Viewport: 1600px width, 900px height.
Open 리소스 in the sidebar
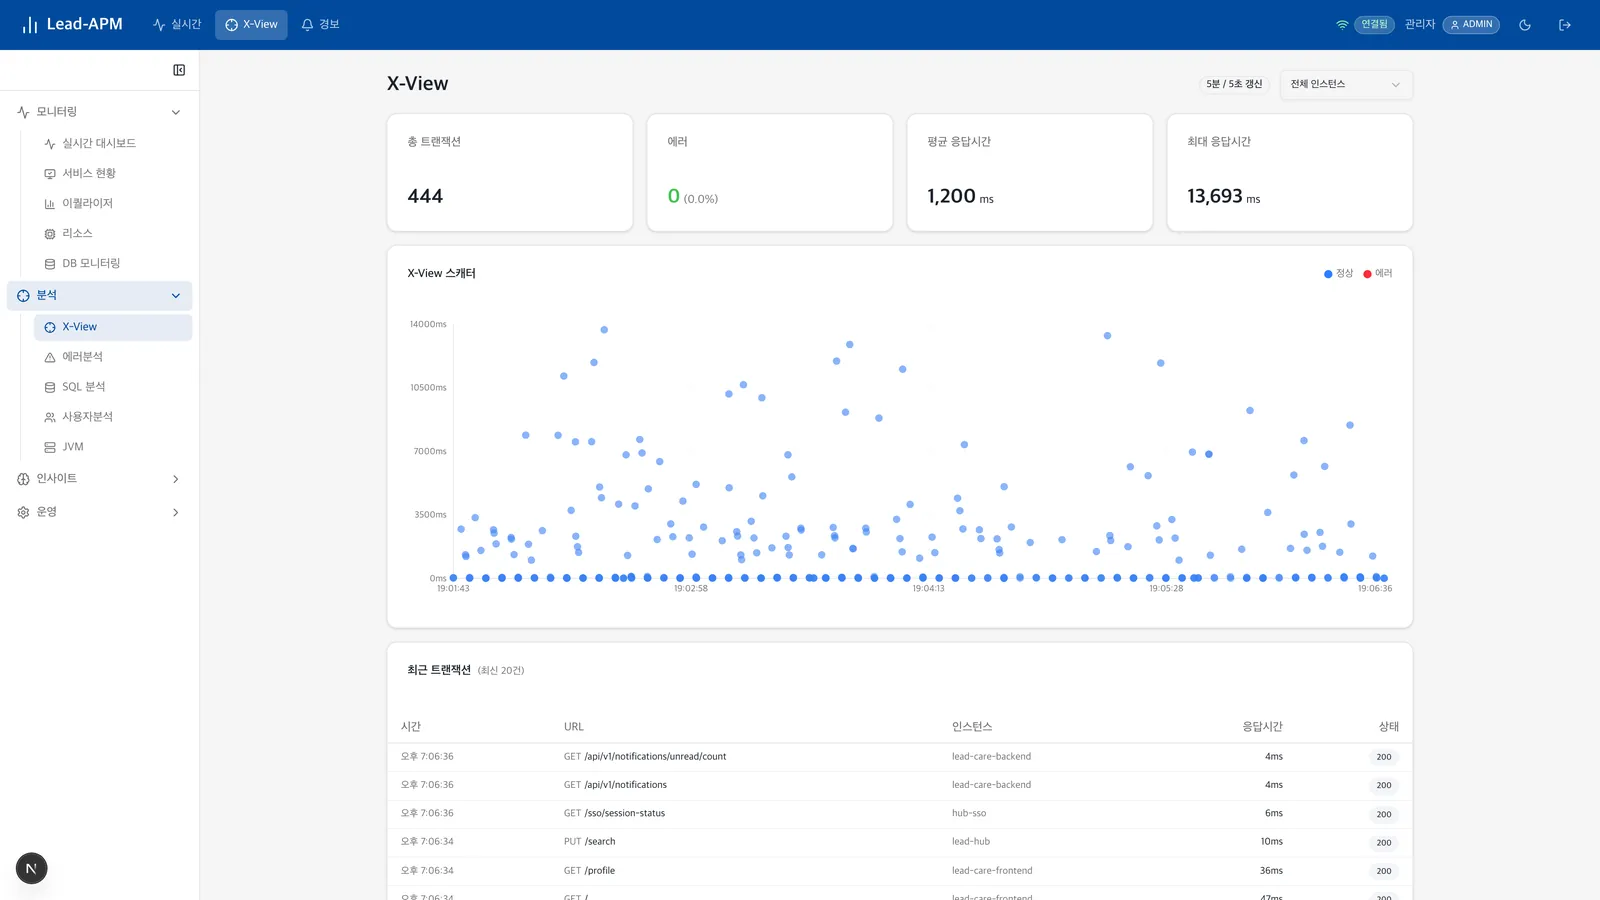click(112, 234)
